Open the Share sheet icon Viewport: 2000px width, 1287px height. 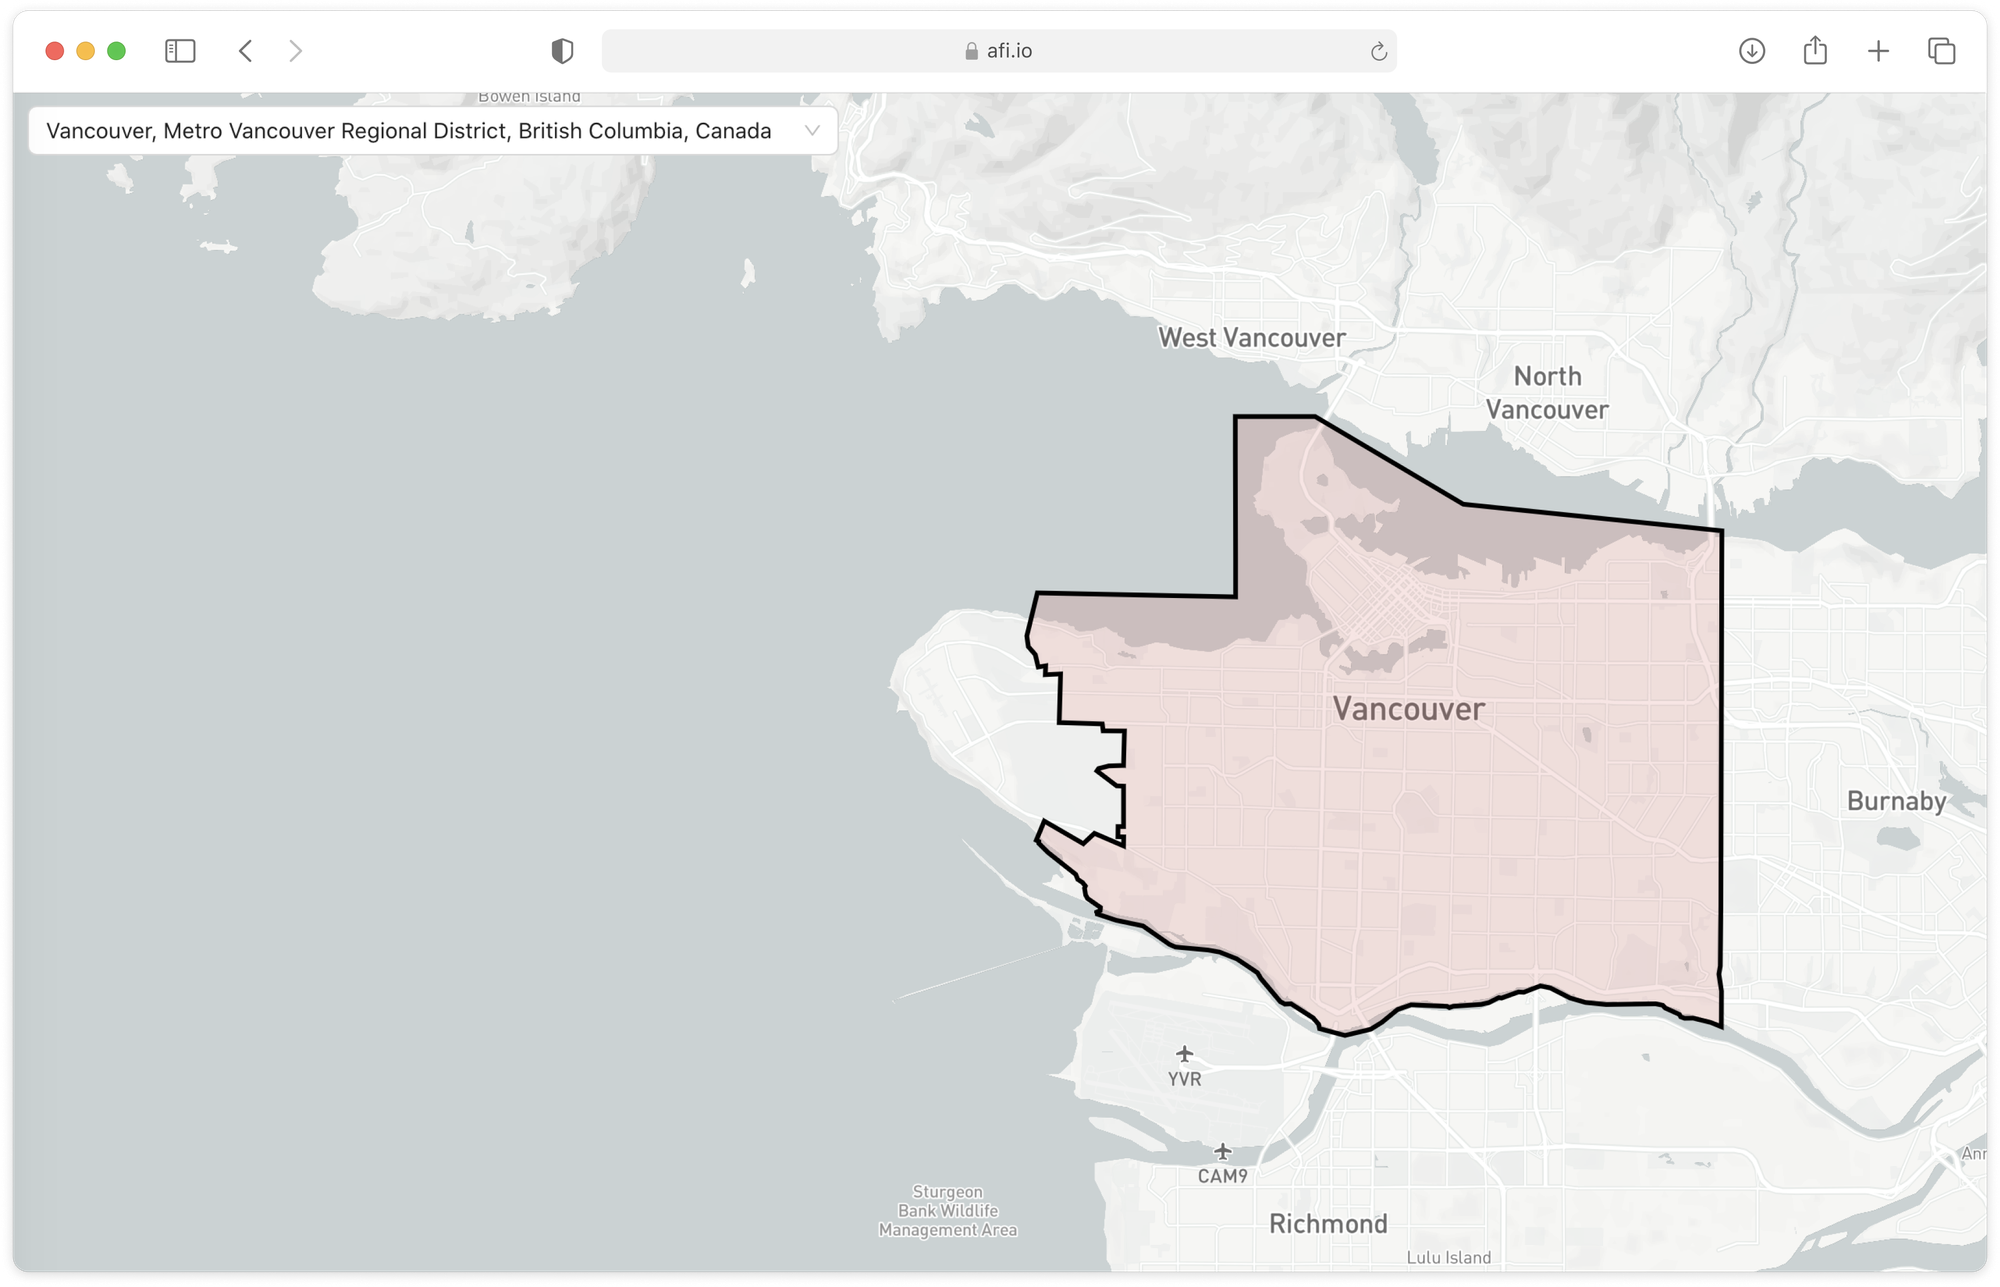[1815, 50]
